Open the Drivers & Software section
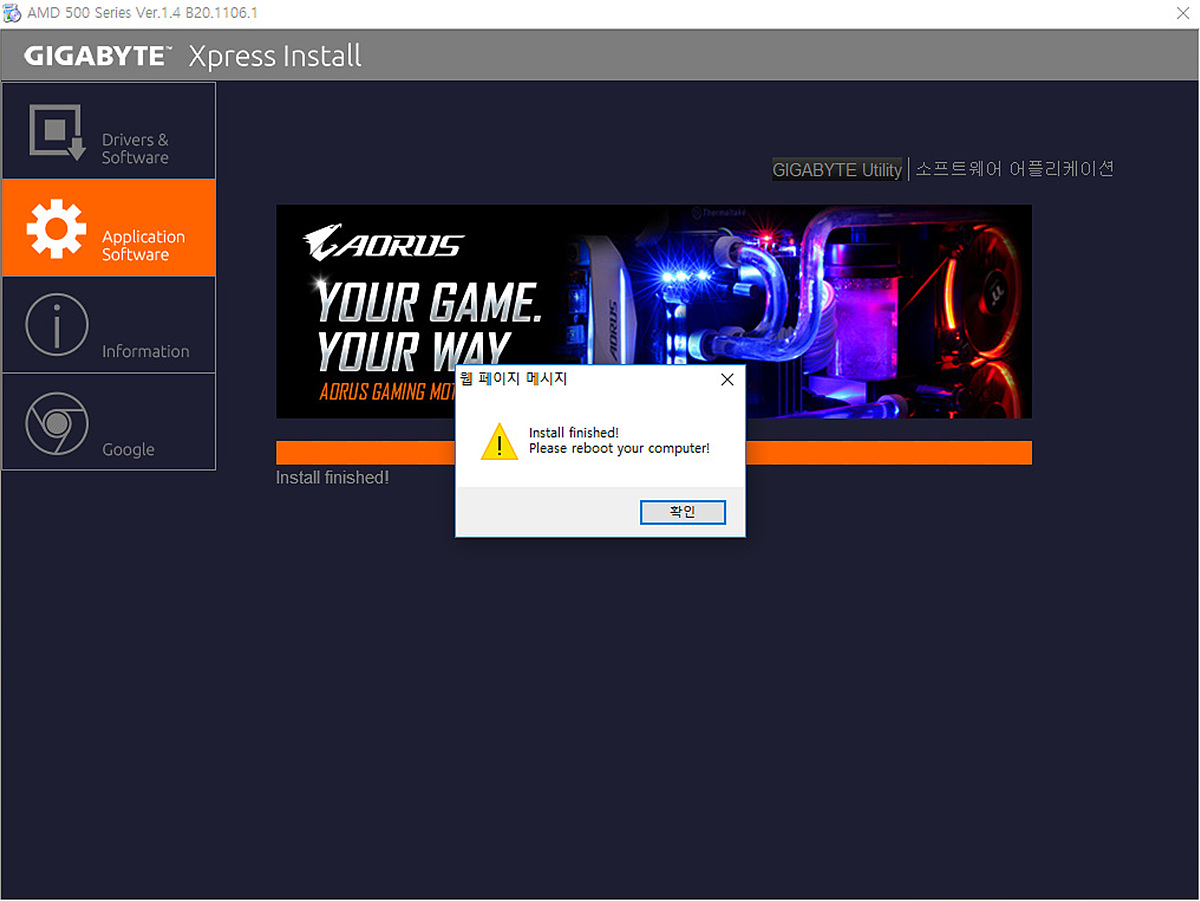The width and height of the screenshot is (1200, 901). pos(109,131)
